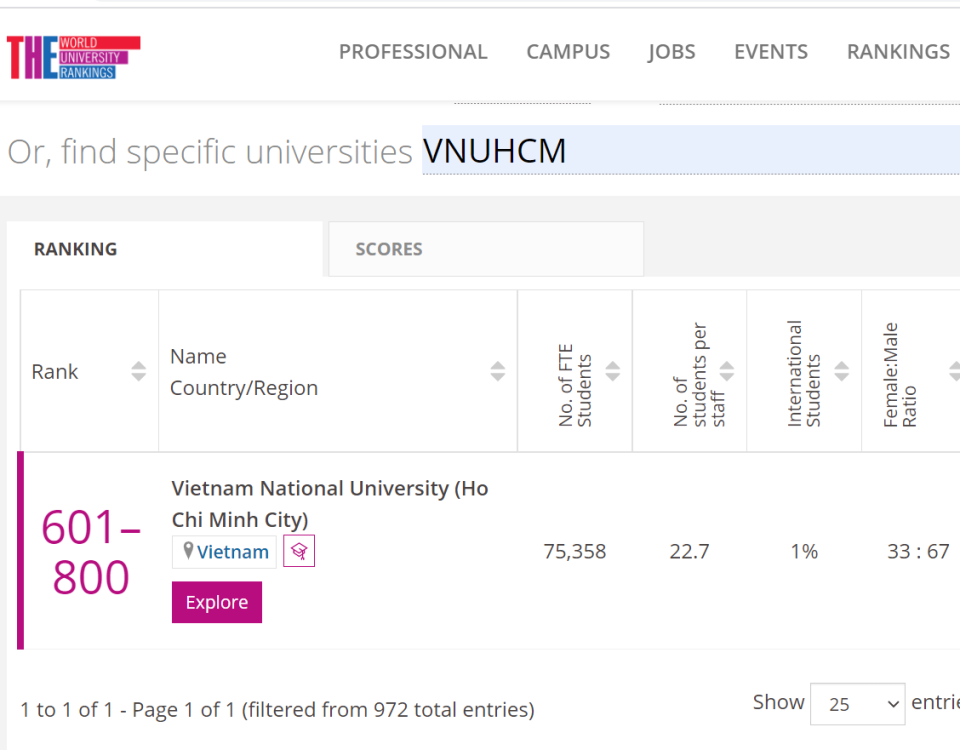Screen dimensions: 960x750
Task: Open Vietnam National University (Ho Chi Minh City) link
Action: pyautogui.click(x=330, y=504)
